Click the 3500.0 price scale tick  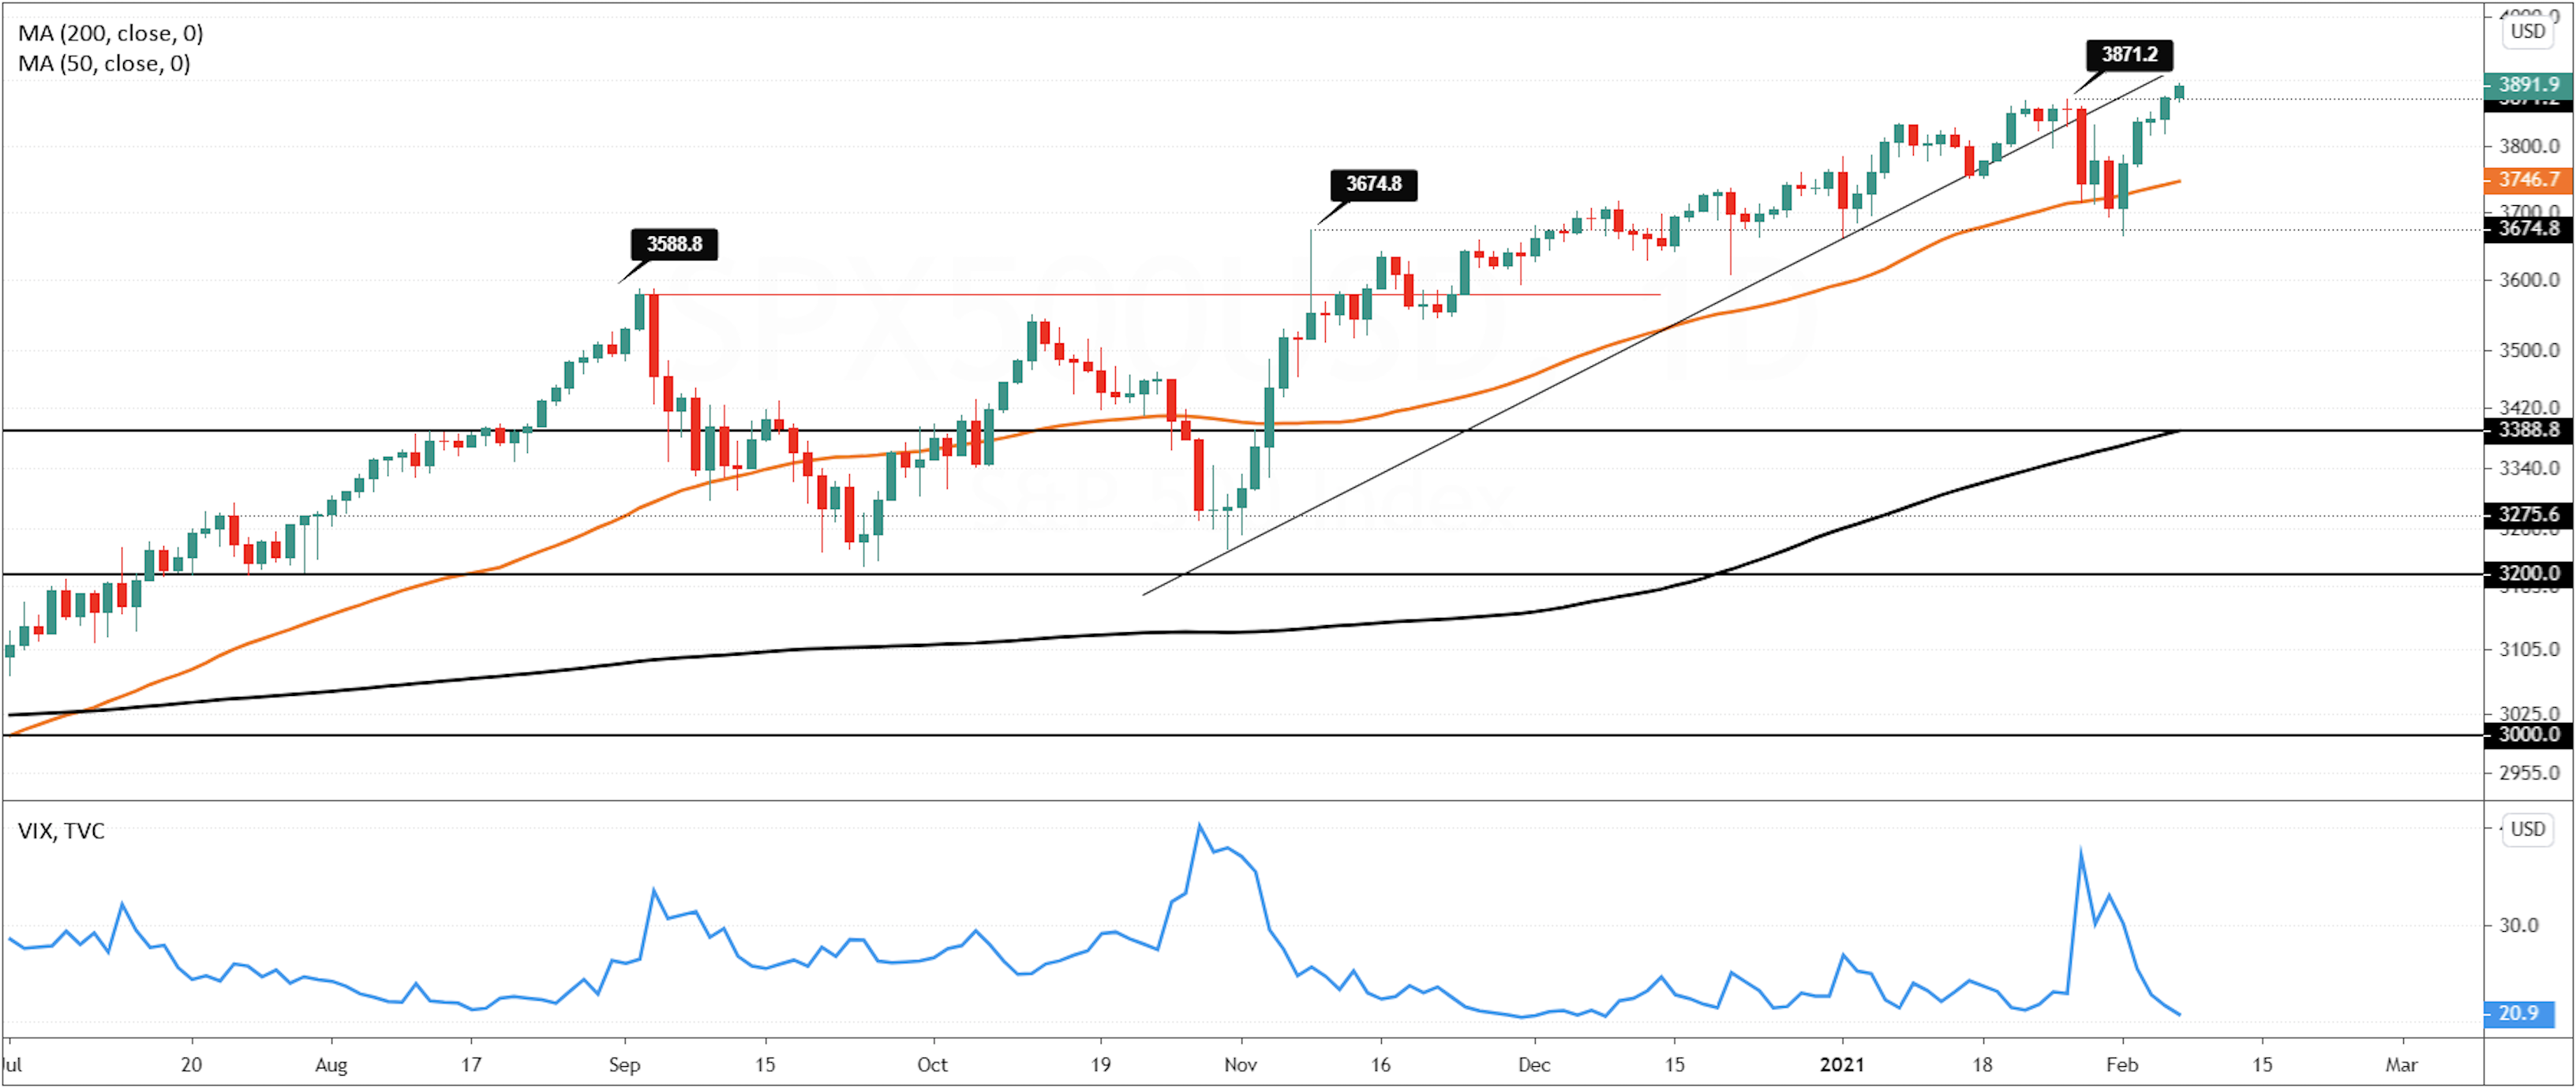coord(2529,350)
